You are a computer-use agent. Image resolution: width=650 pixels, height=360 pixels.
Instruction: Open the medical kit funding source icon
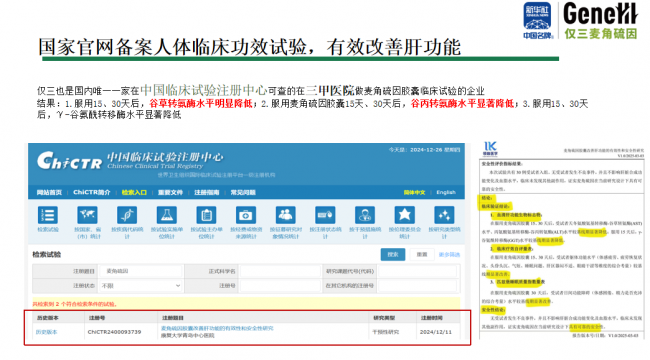246,215
